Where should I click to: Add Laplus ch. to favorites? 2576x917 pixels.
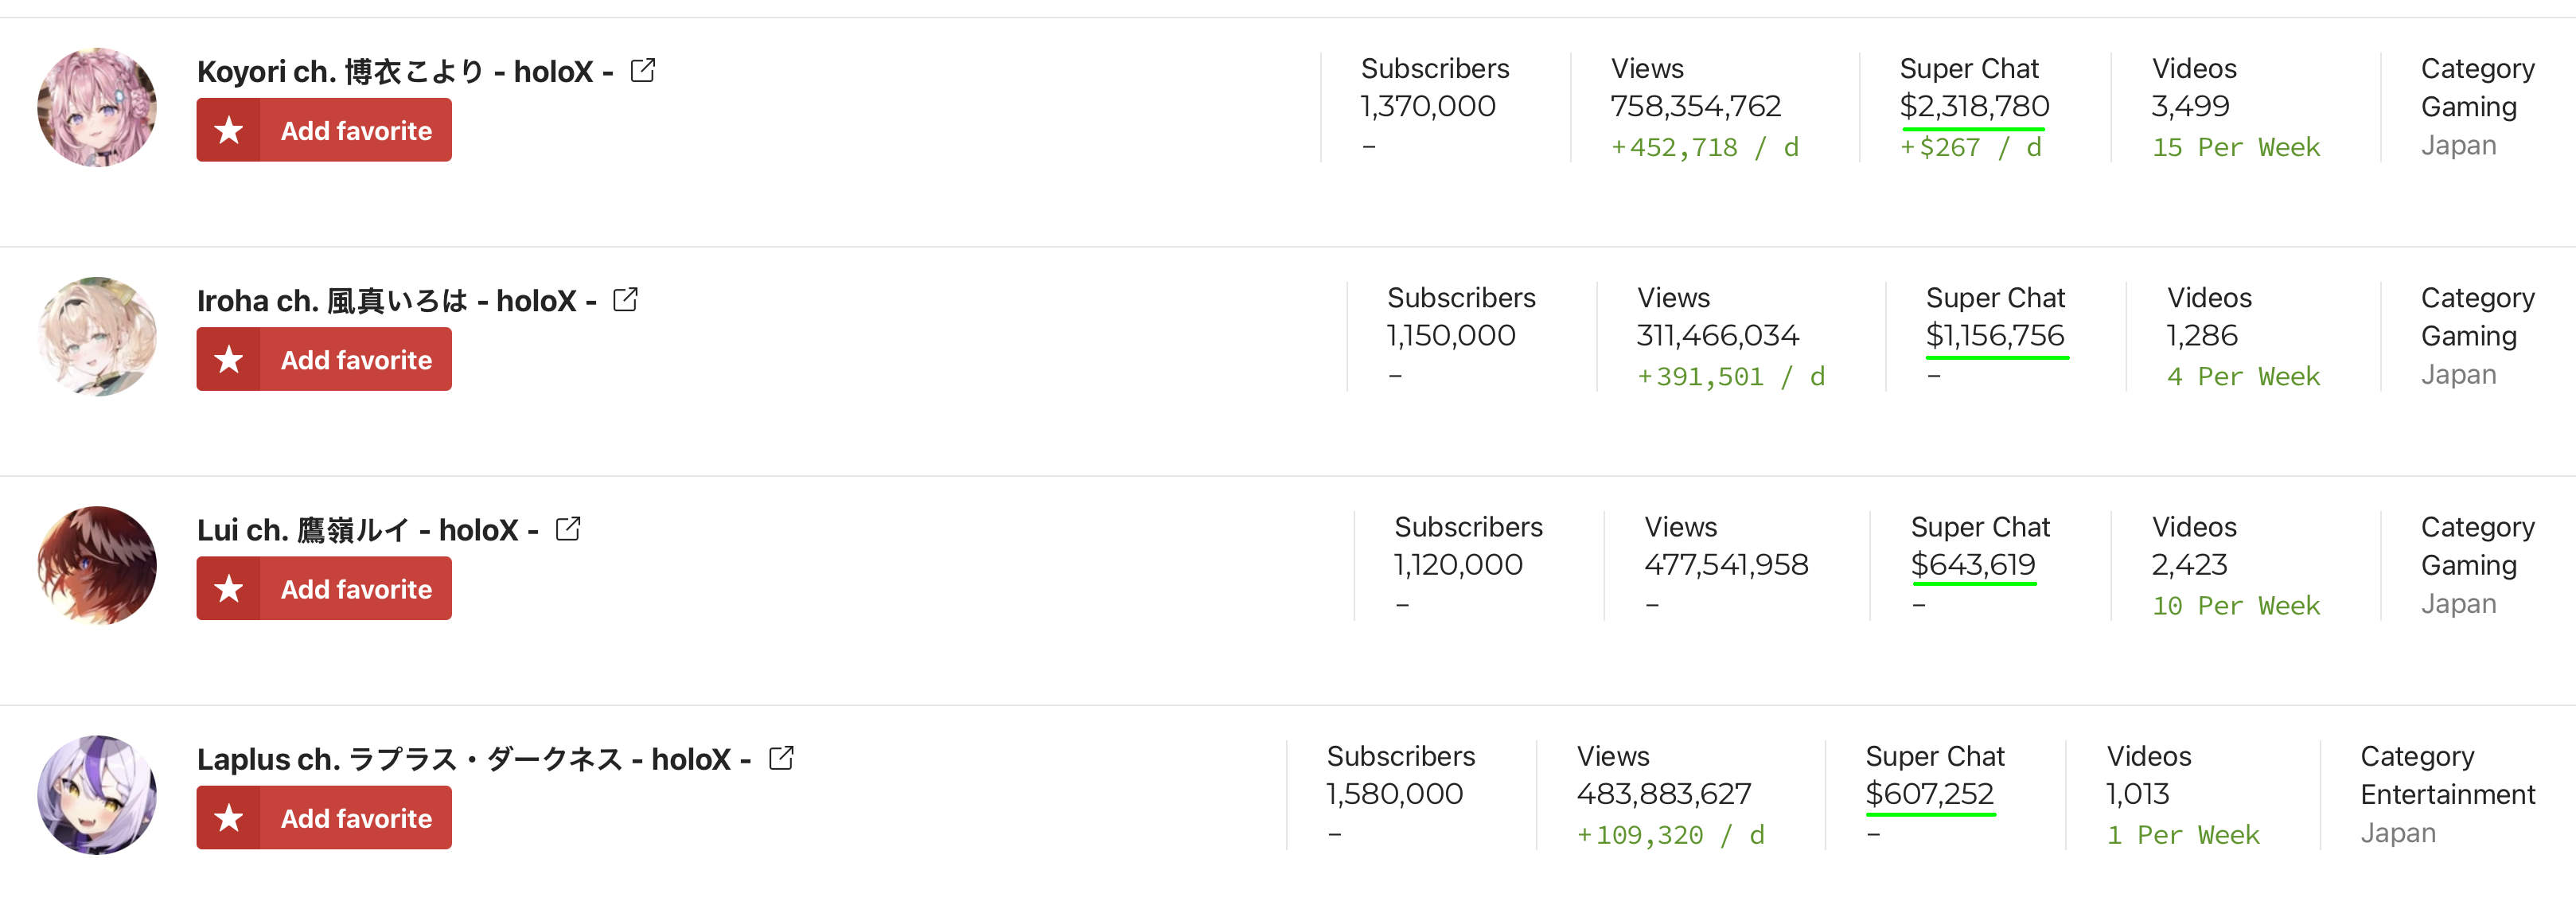[324, 817]
